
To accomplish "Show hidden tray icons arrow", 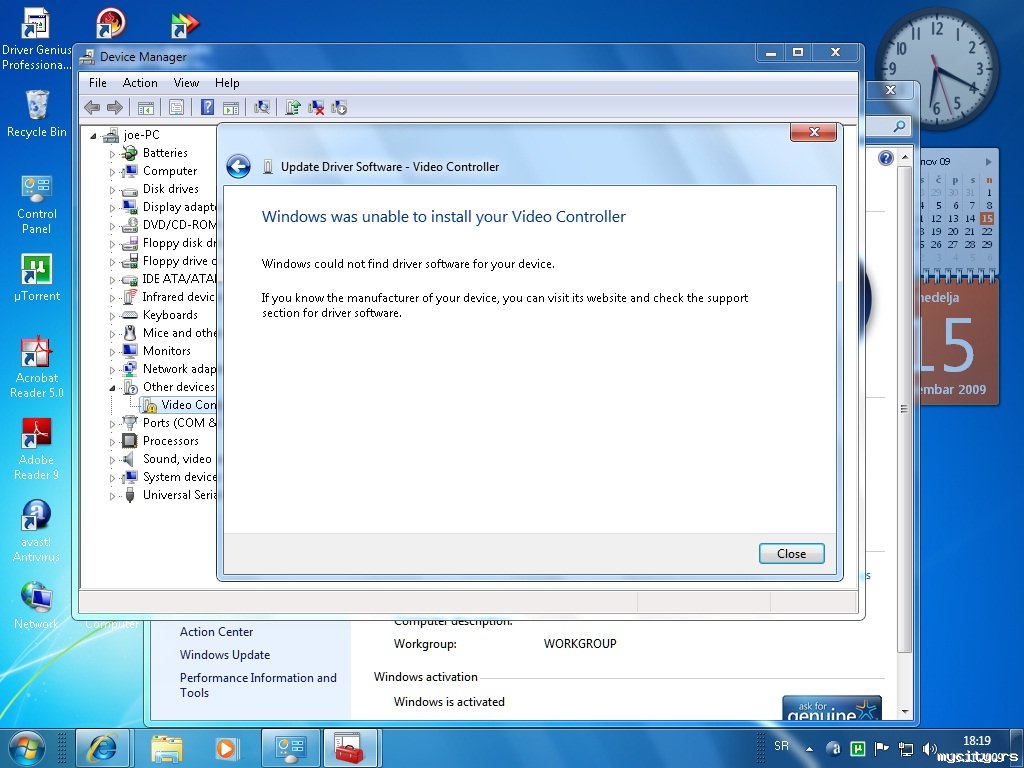I will point(809,749).
